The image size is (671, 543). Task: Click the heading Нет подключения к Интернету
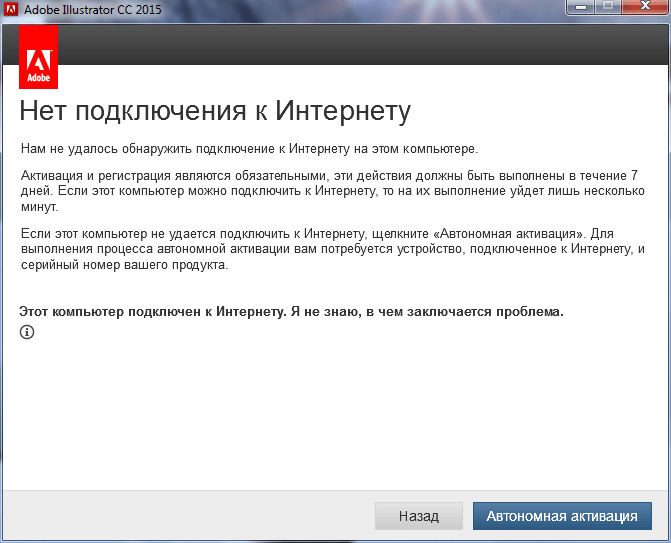click(x=215, y=112)
